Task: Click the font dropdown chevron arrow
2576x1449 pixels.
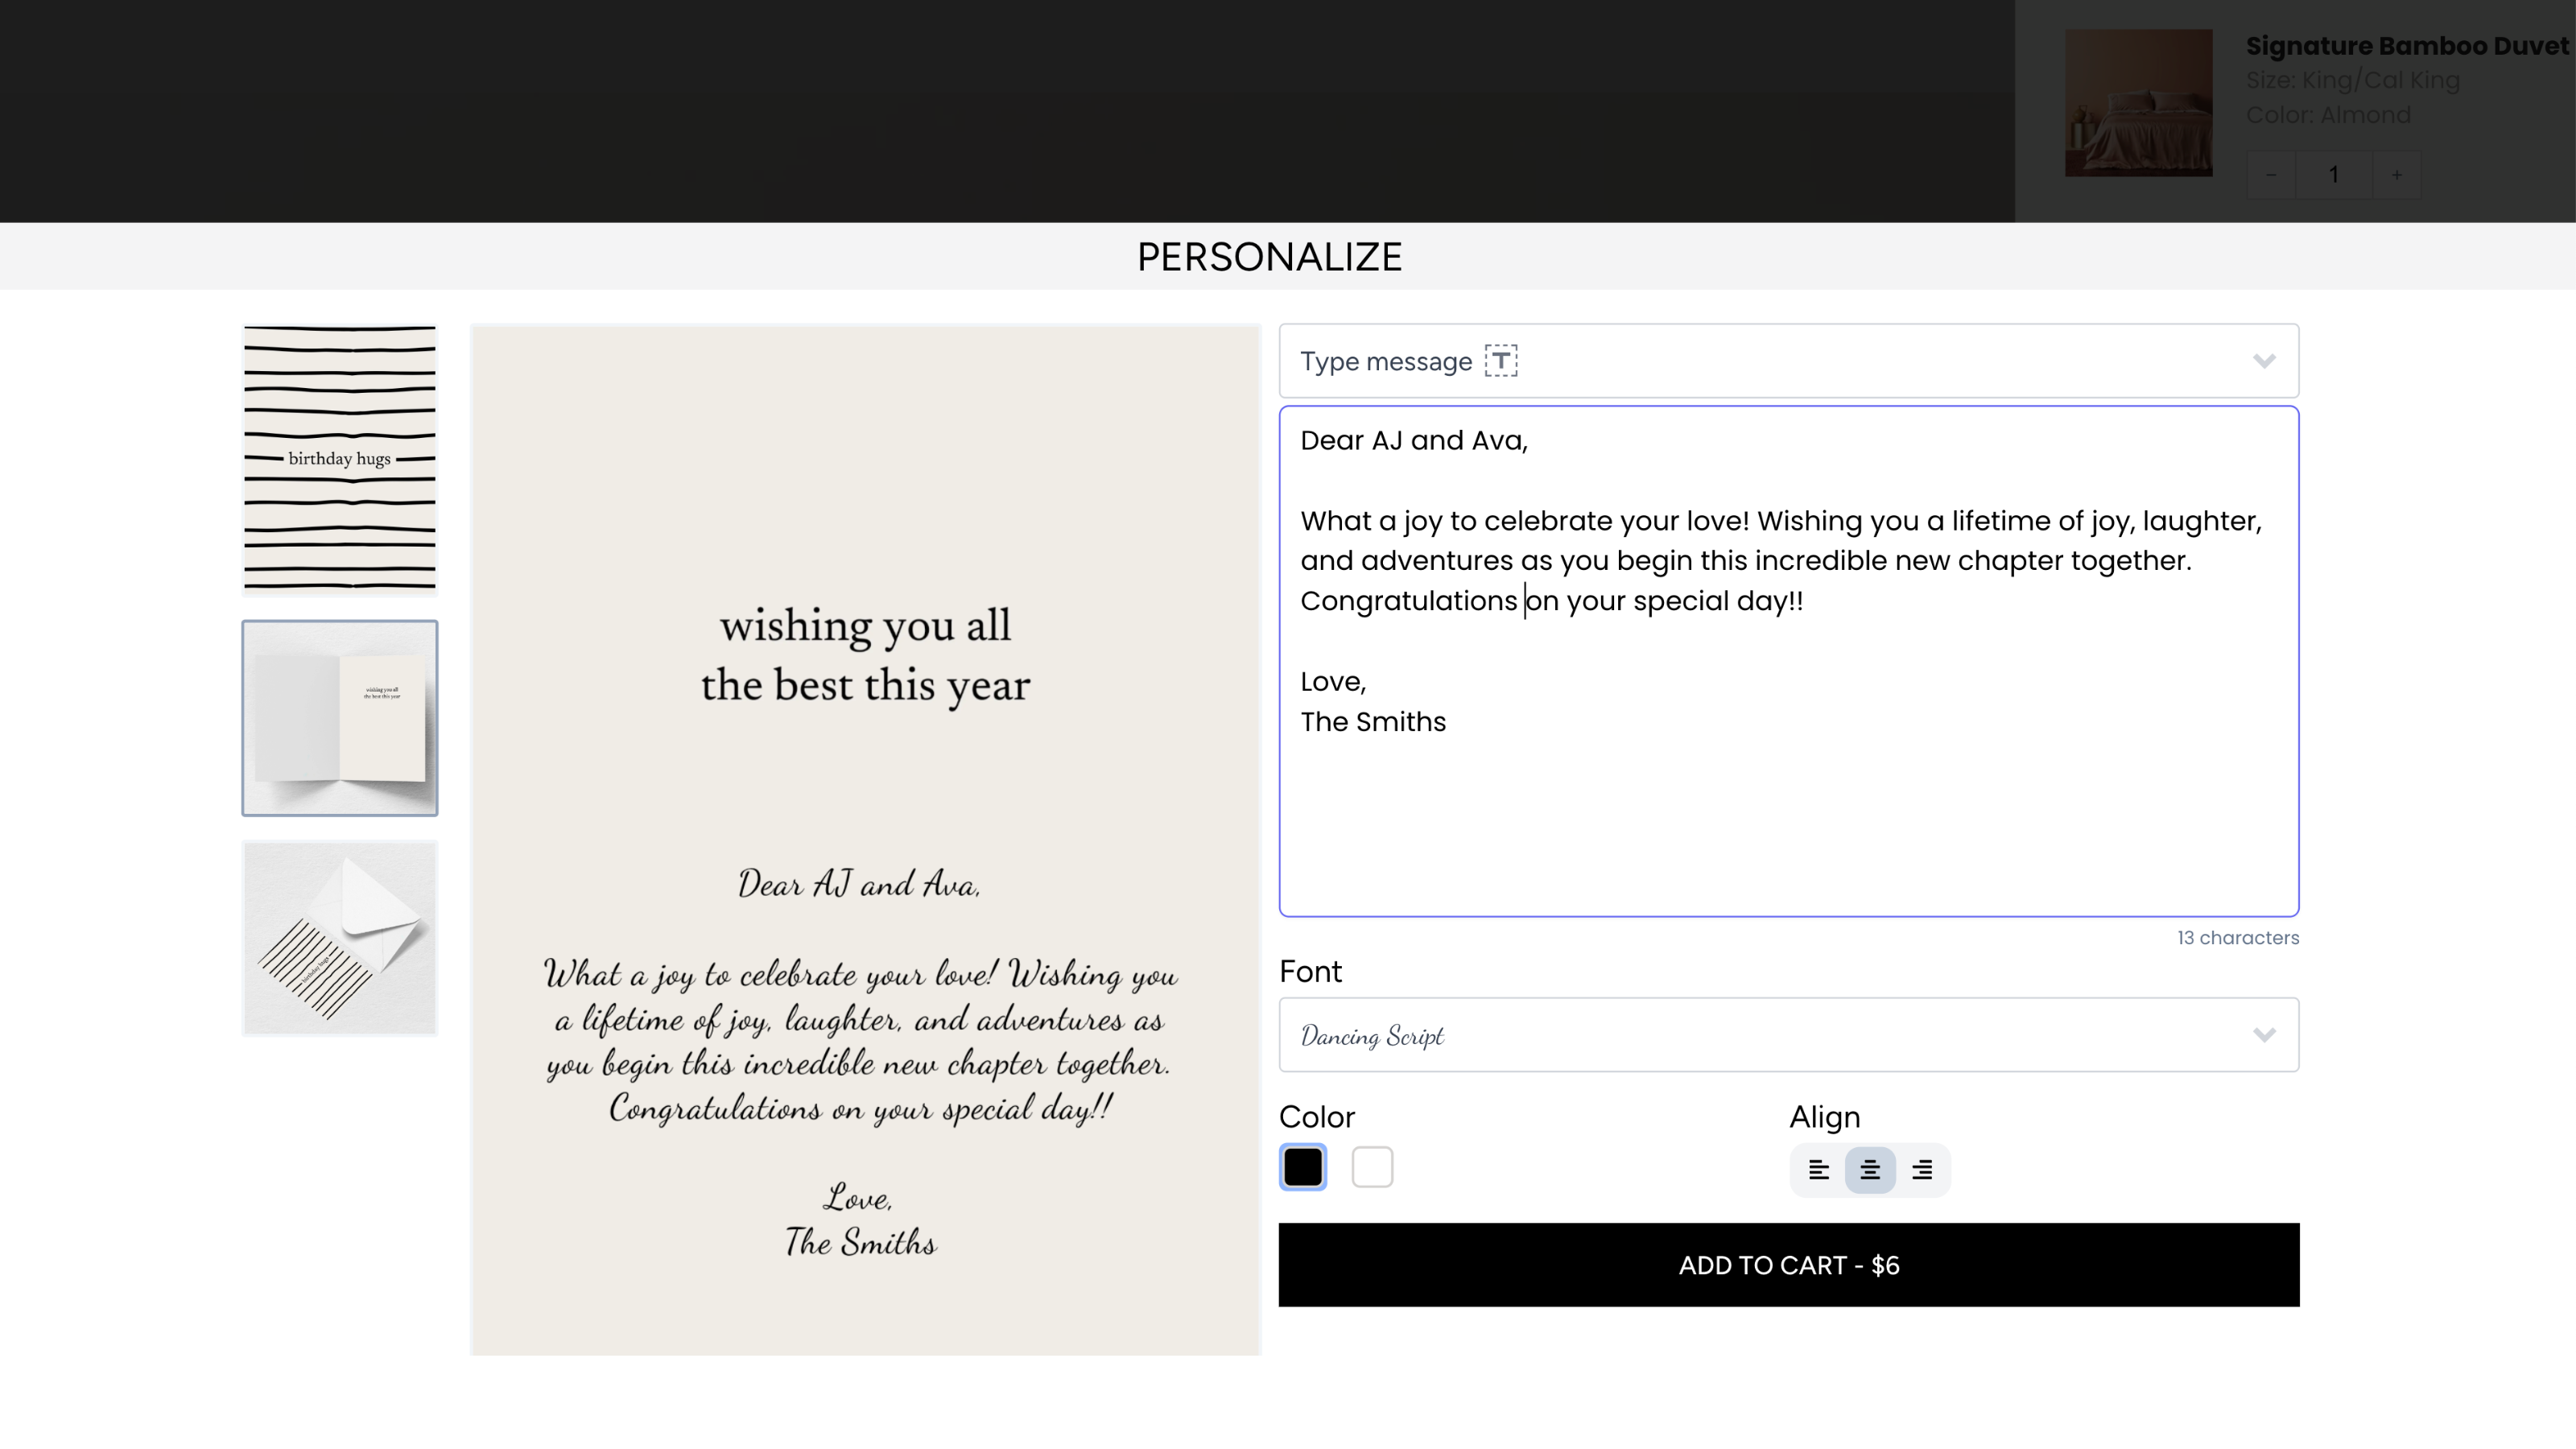Action: pos(2264,1035)
